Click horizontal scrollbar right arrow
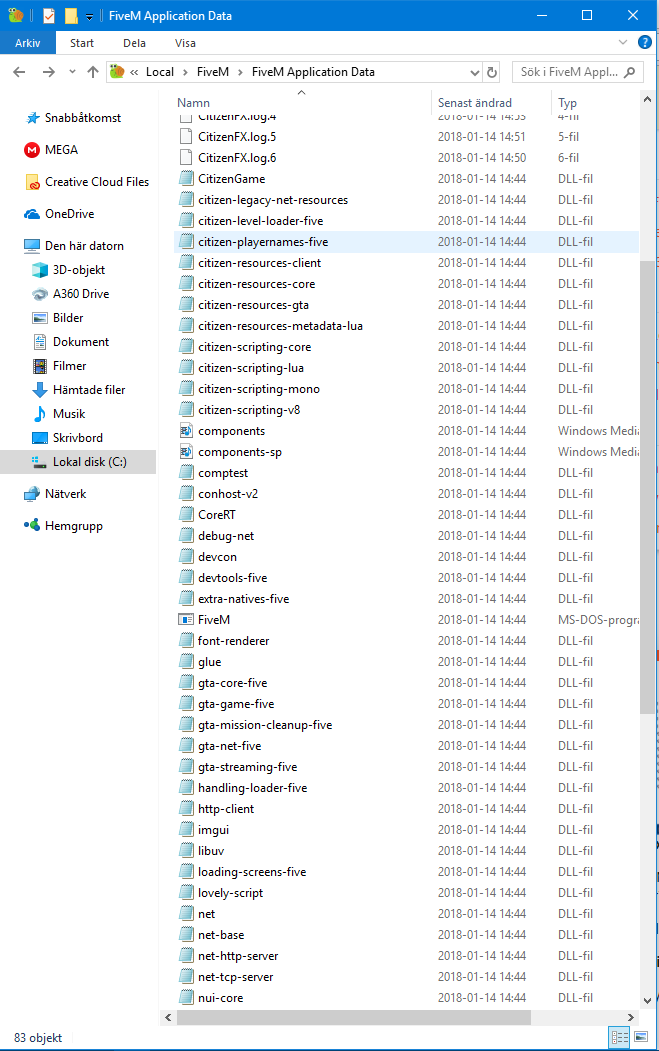Screen dimensions: 659x1051 tap(631, 1017)
